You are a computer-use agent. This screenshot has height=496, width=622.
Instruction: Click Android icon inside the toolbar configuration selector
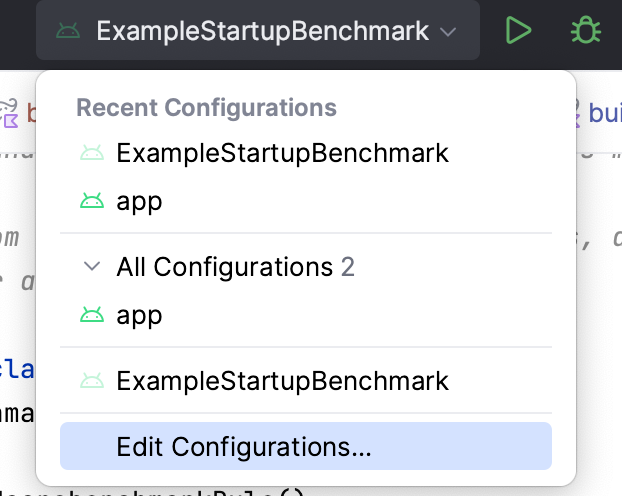click(68, 32)
